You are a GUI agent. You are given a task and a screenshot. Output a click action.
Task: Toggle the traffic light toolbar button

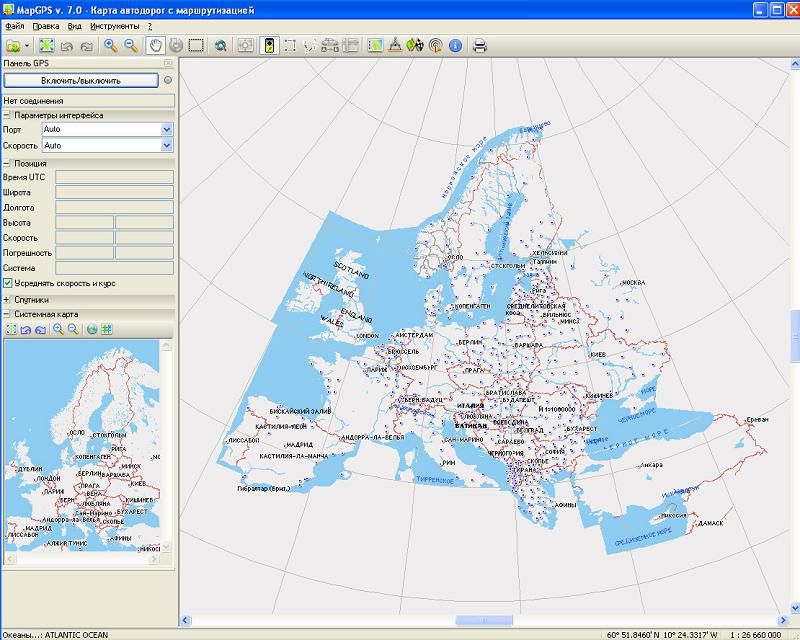tap(268, 45)
